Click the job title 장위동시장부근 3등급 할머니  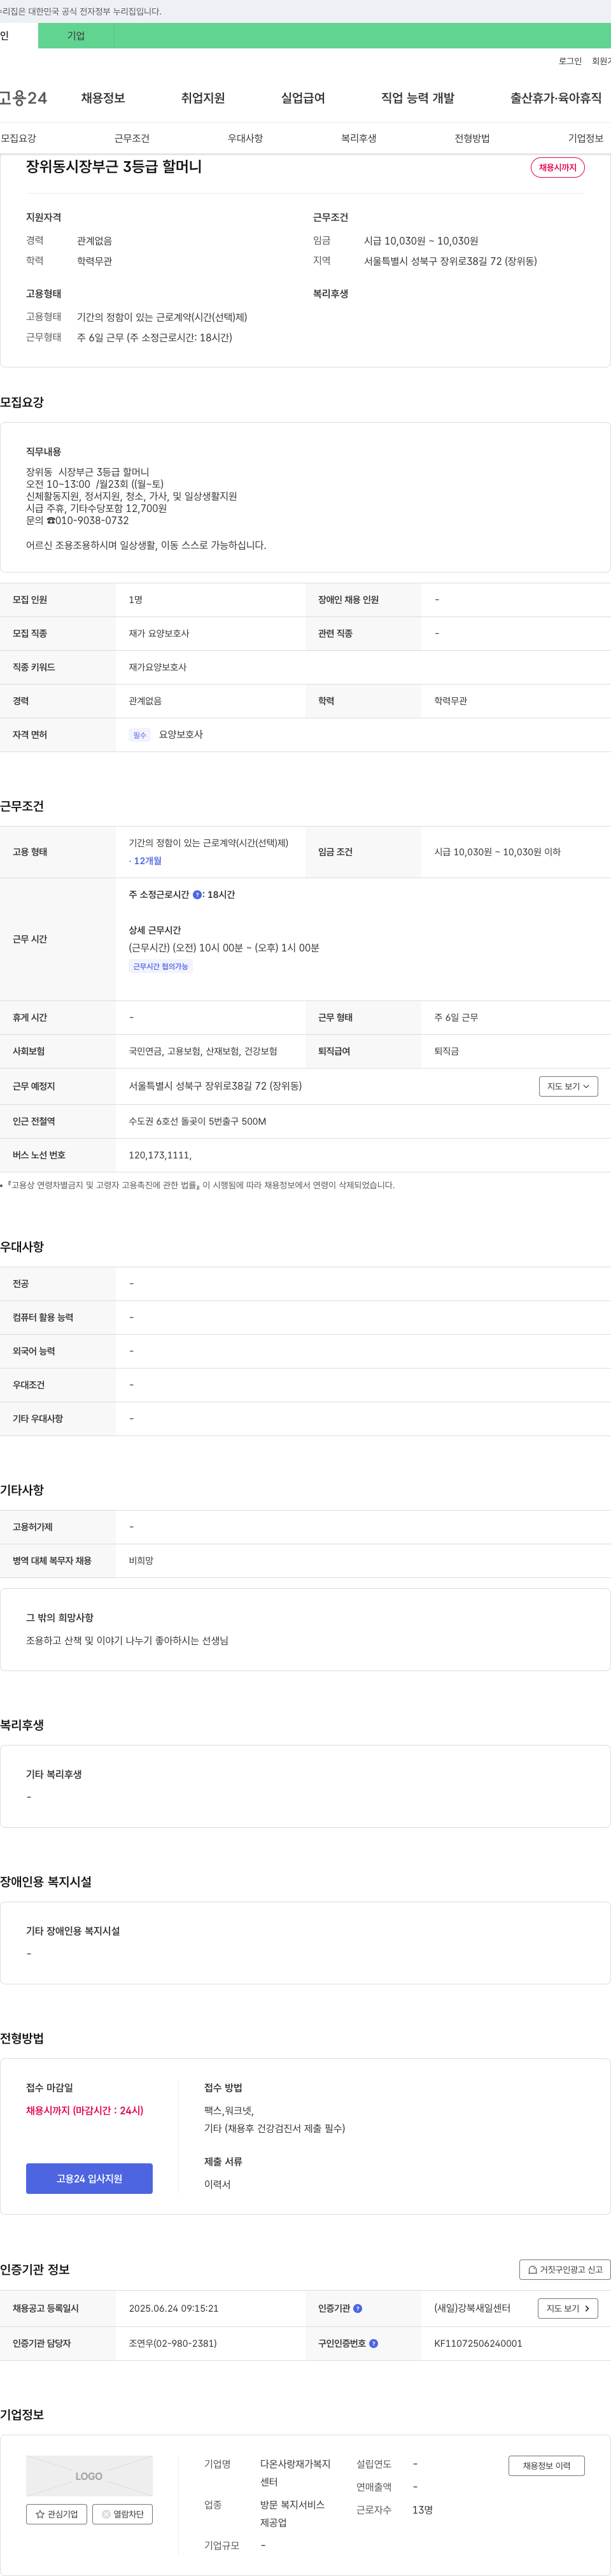[x=114, y=167]
